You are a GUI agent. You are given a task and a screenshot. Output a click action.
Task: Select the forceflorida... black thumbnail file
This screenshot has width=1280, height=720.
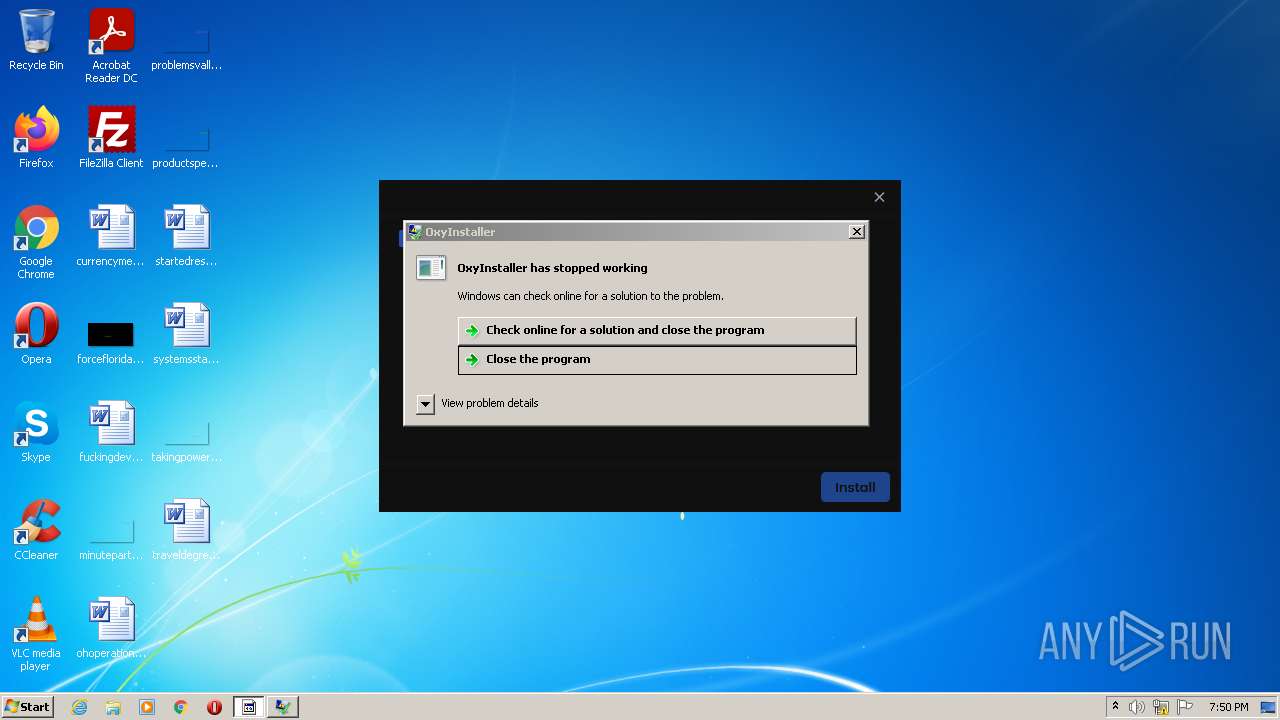tap(111, 340)
